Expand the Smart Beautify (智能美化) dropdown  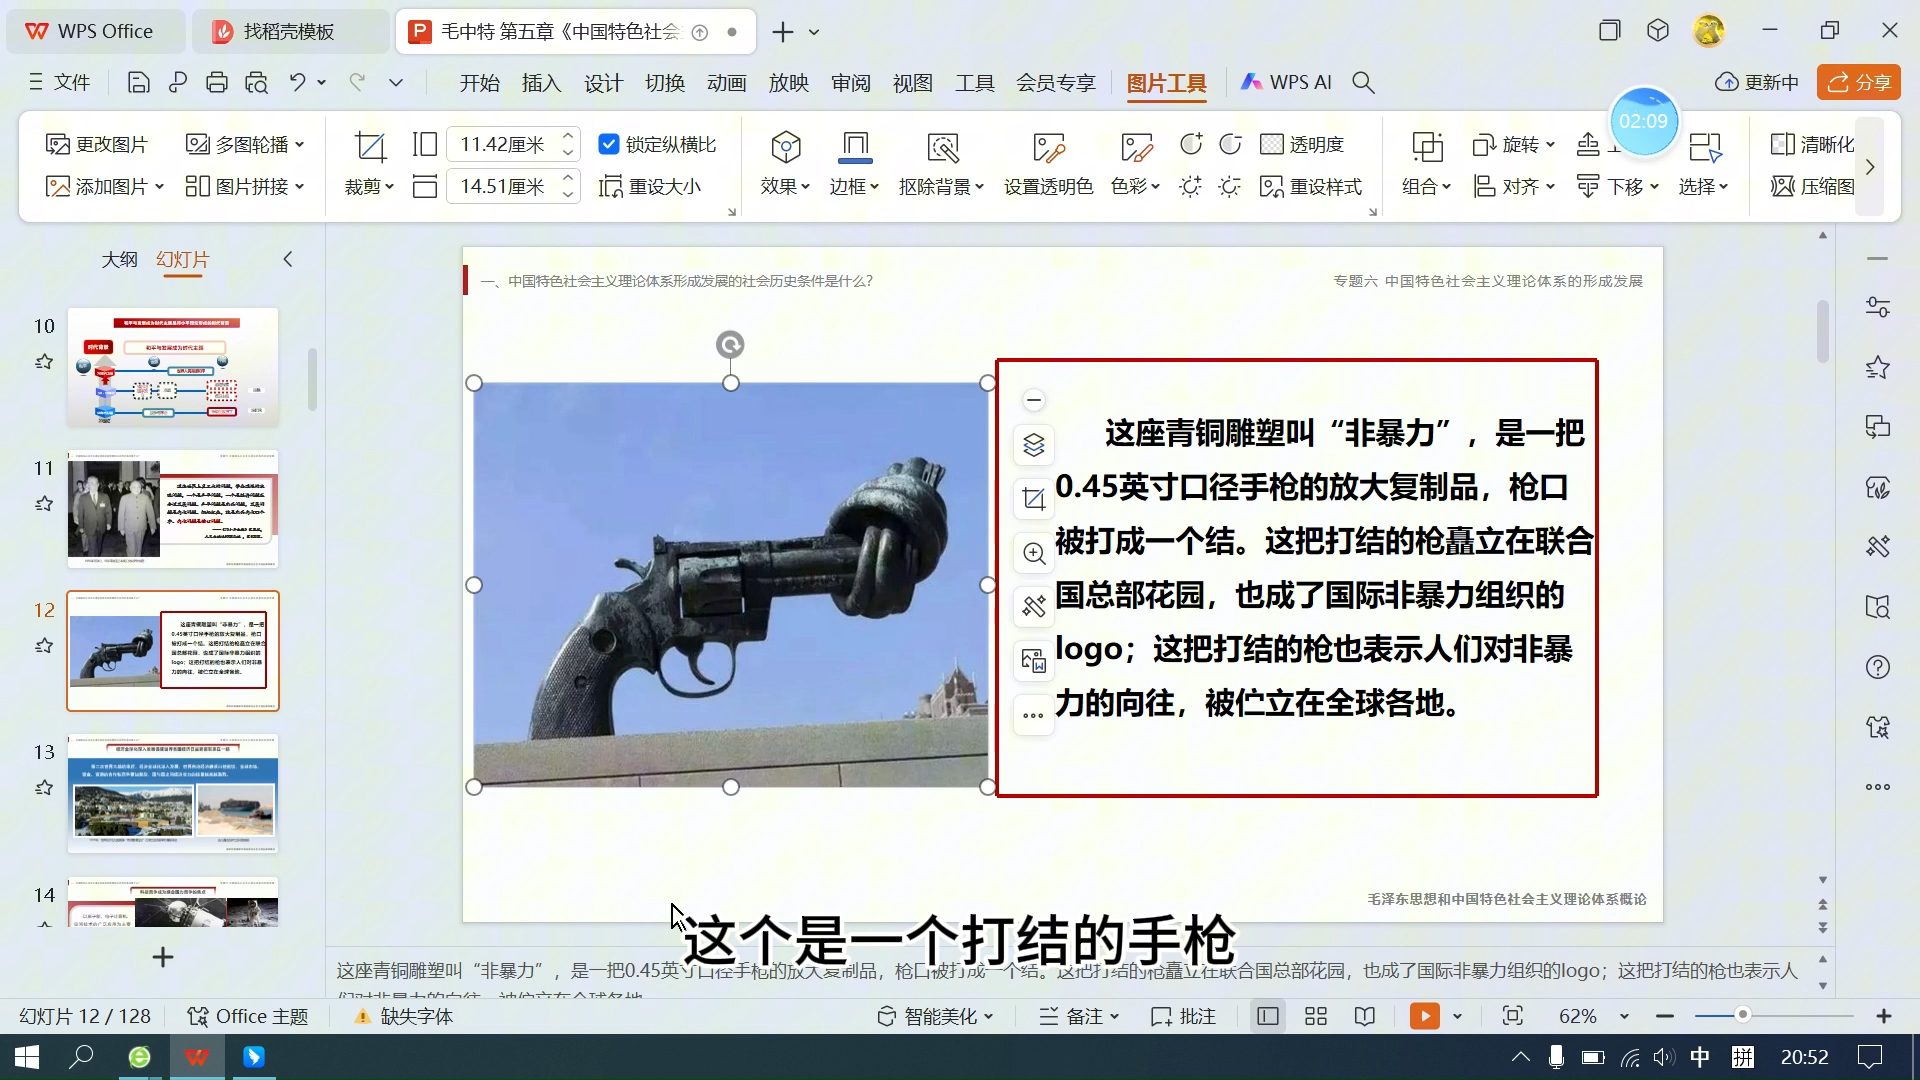click(x=989, y=1016)
